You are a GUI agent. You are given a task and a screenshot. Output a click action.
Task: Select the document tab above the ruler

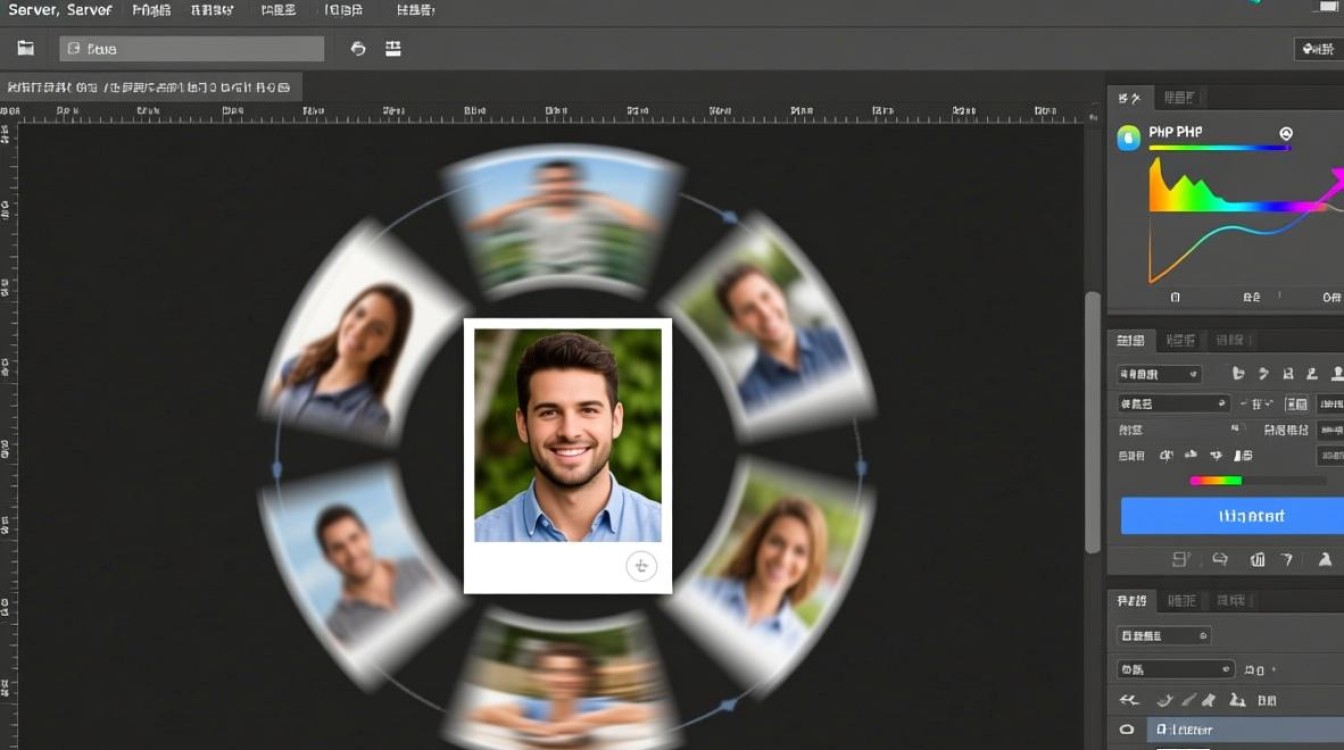[150, 86]
